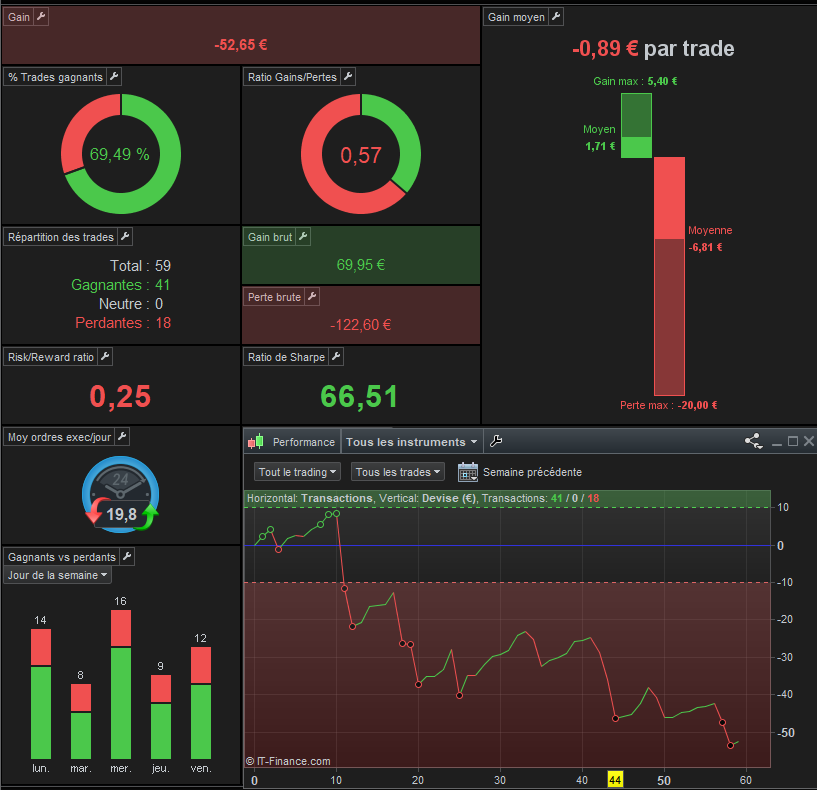Open Répartition des trades wrench settings
The image size is (817, 790).
(125, 237)
